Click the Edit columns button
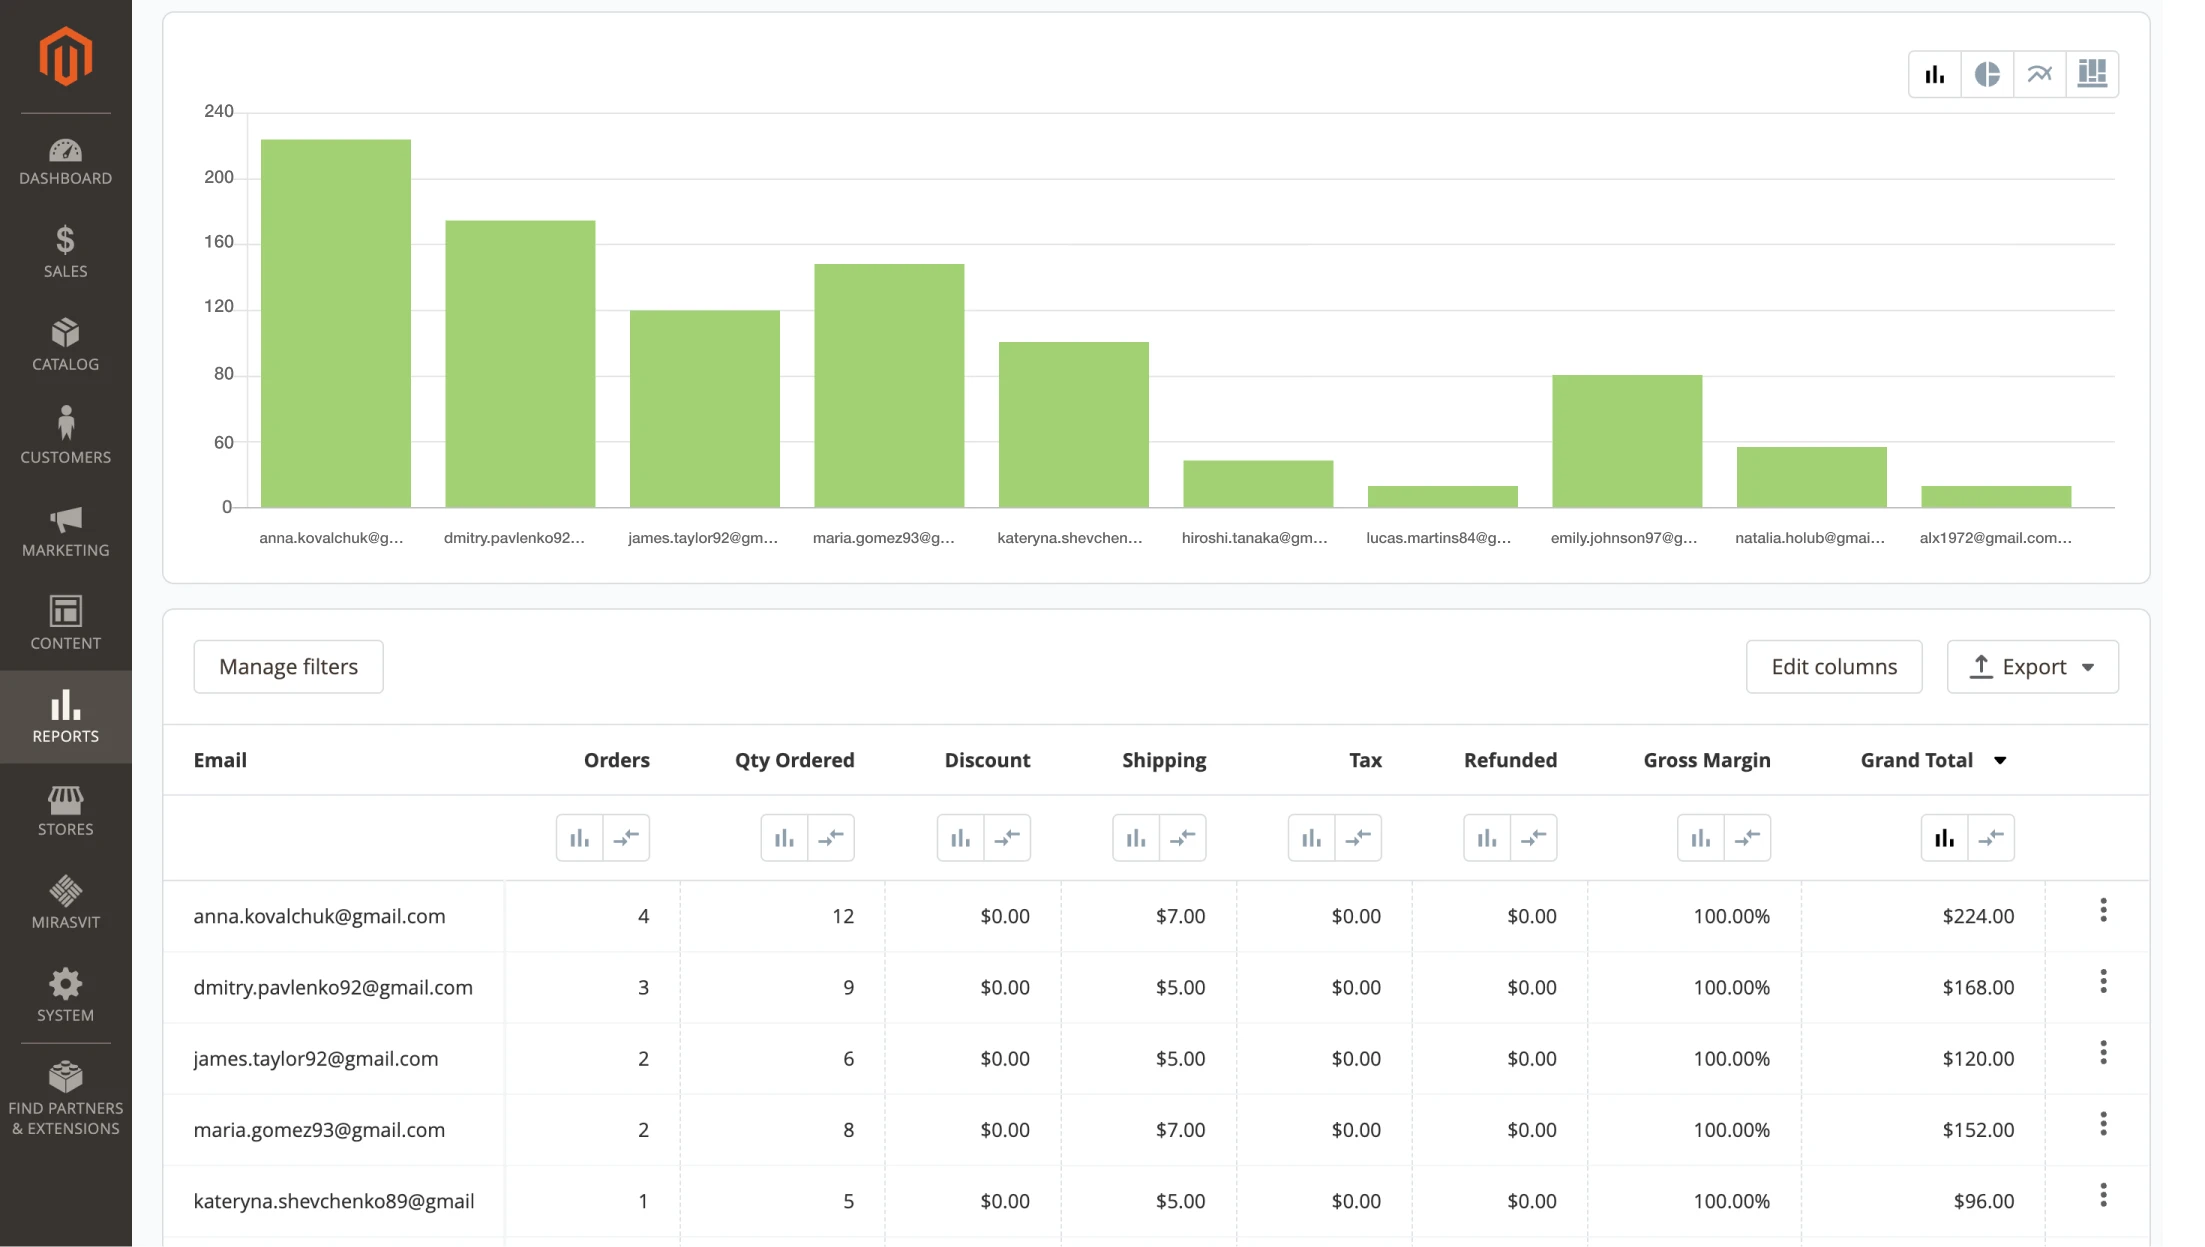Screen dimensions: 2205x1247 click(1834, 667)
